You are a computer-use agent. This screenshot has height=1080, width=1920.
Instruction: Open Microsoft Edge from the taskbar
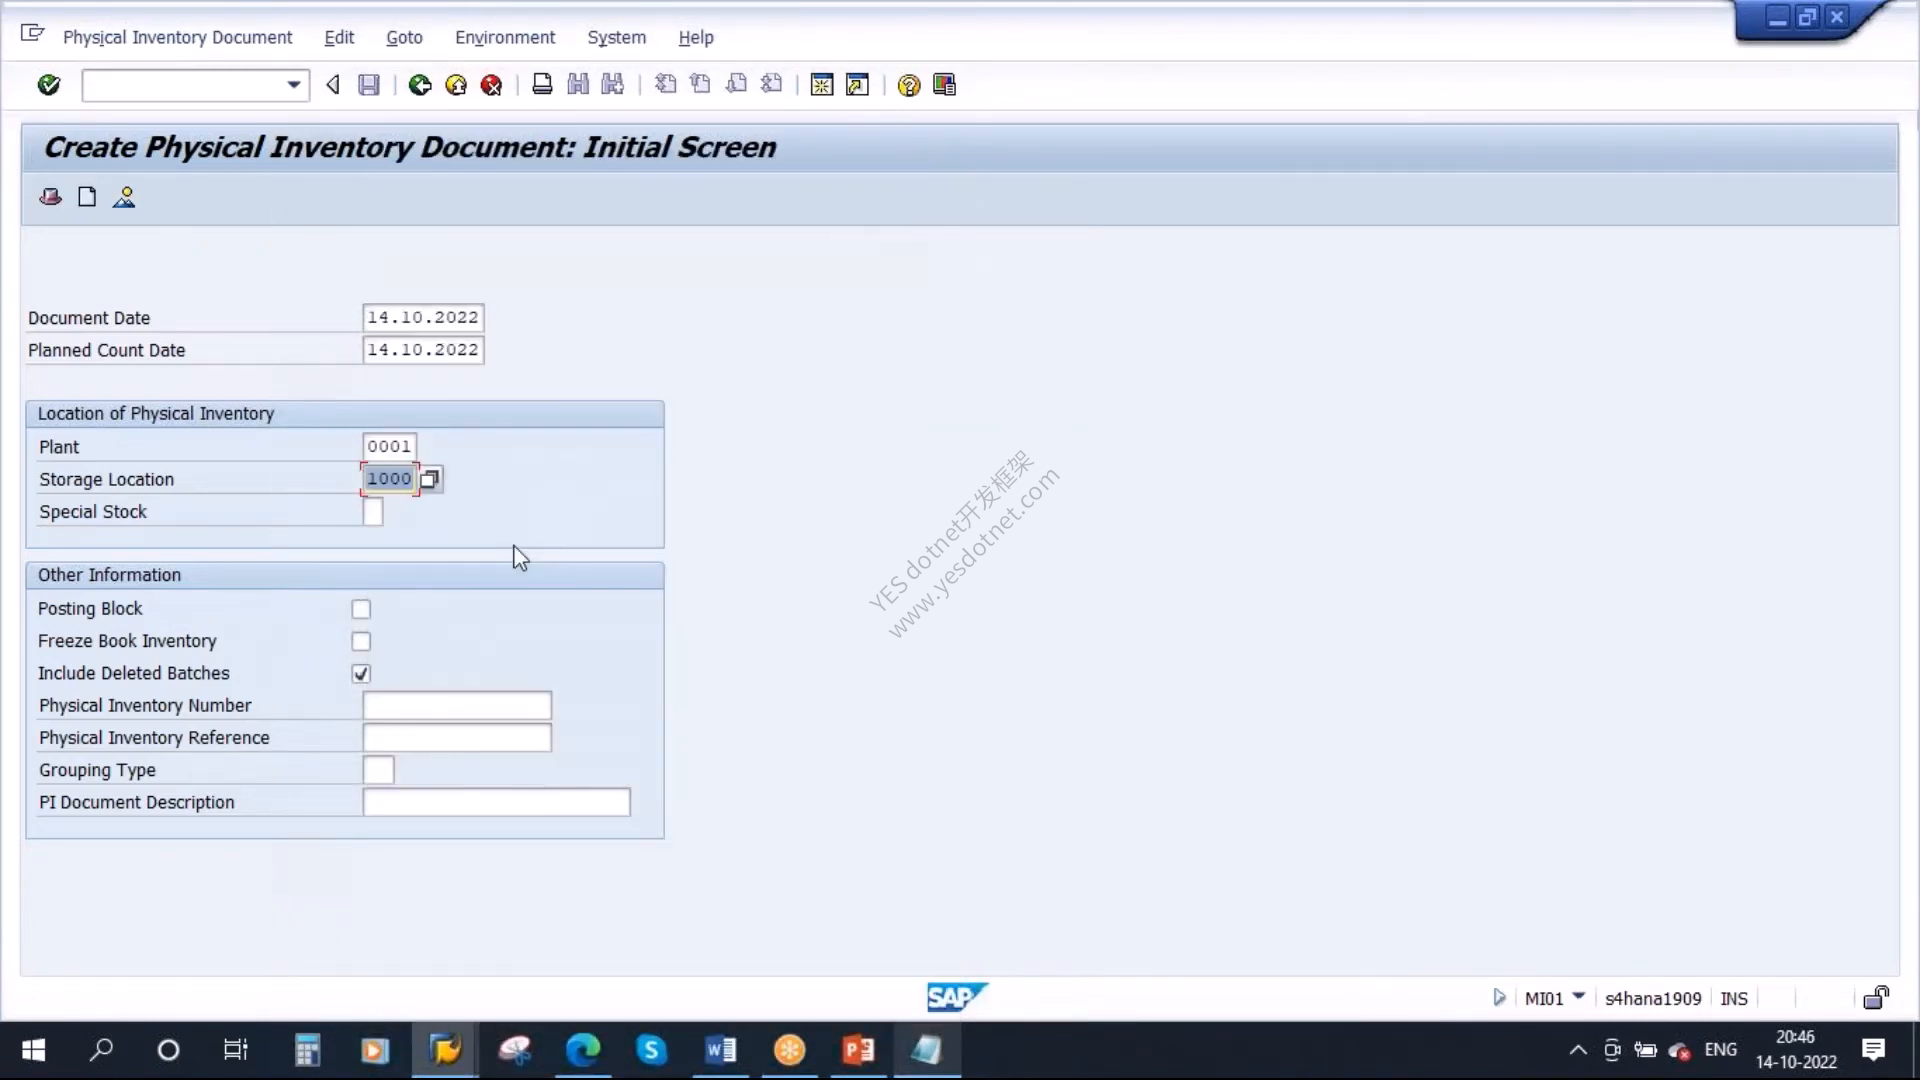(583, 1050)
